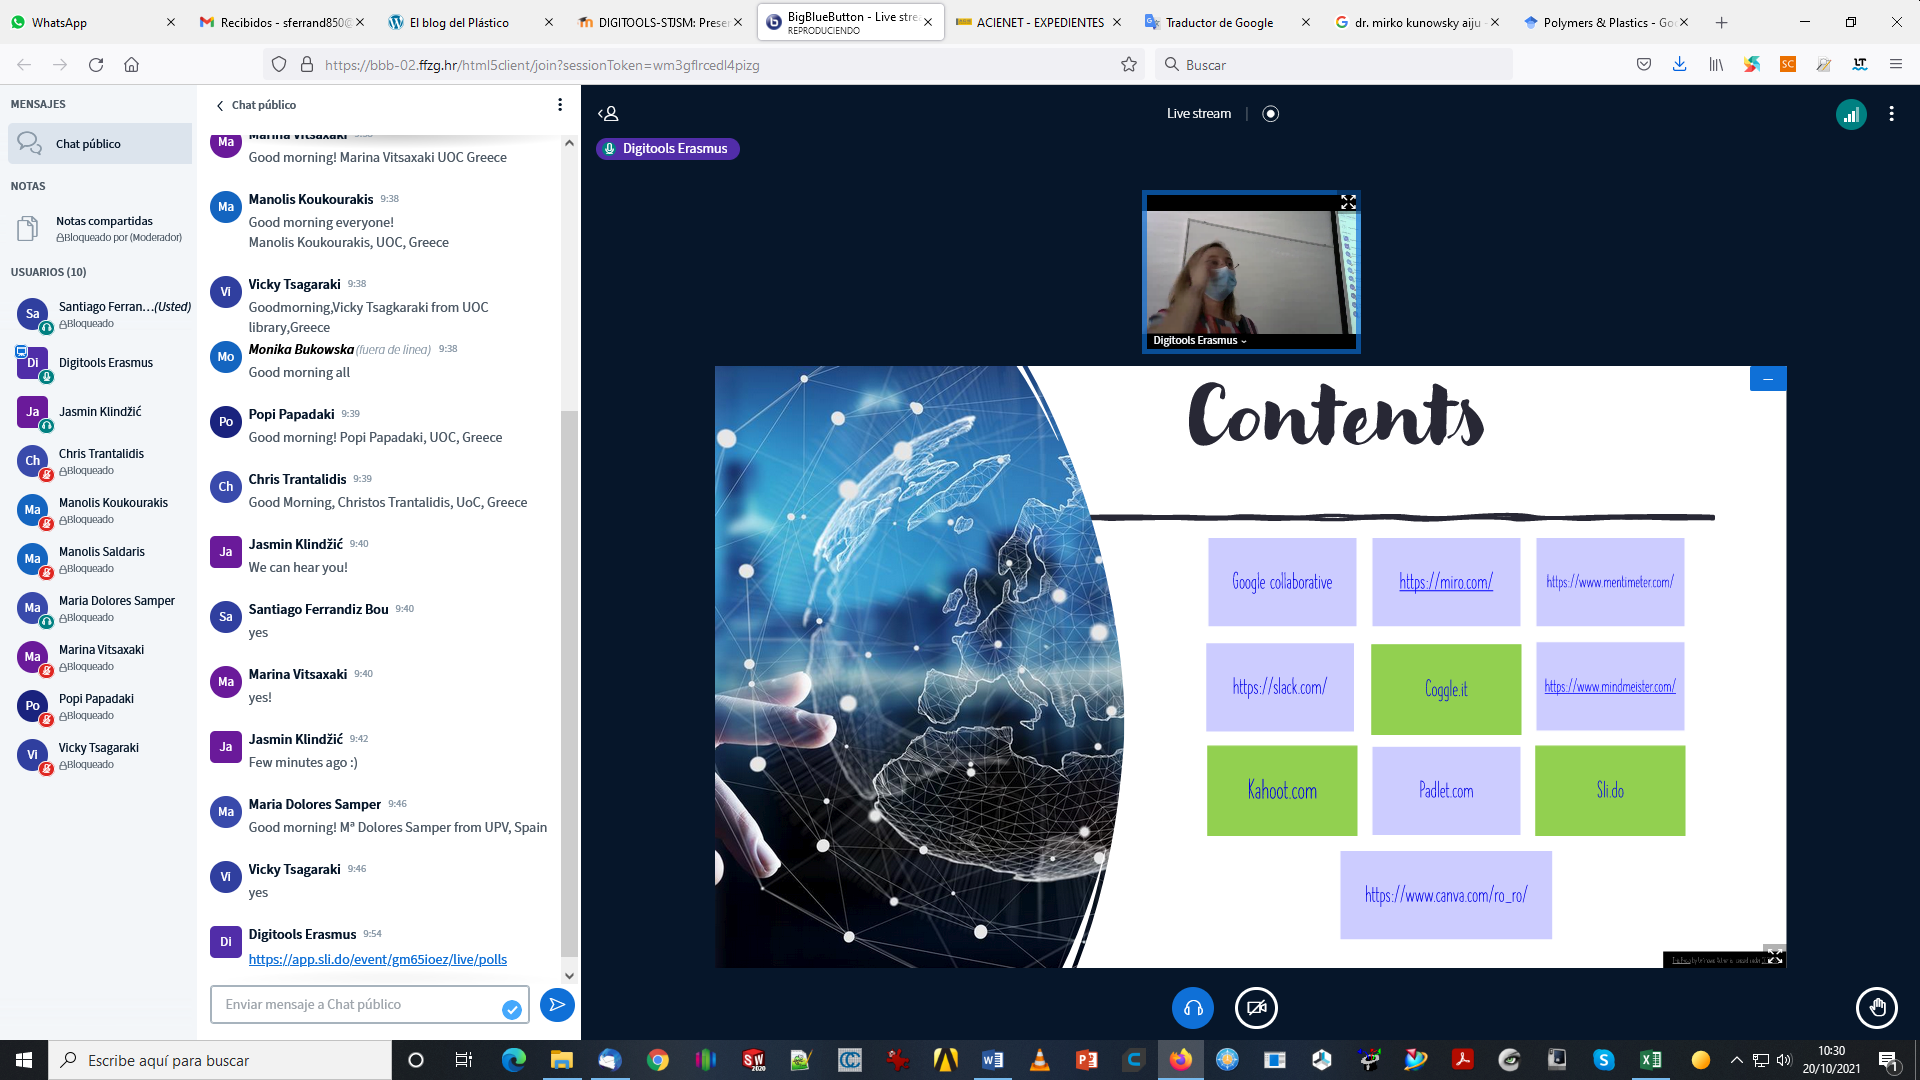Click the Digitools Erasmus talking indicator
The height and width of the screenshot is (1080, 1920).
tap(667, 149)
